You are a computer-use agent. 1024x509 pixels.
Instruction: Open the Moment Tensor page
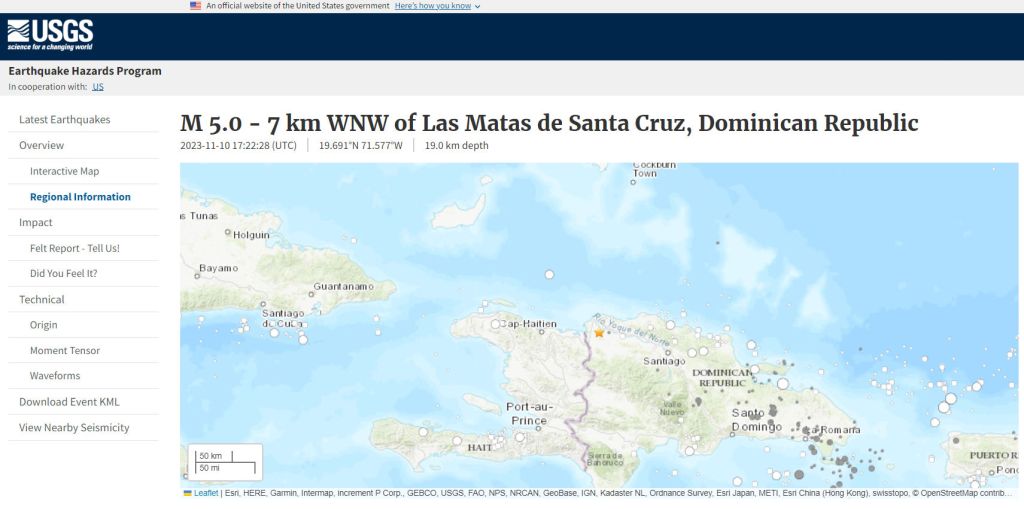[x=65, y=350]
